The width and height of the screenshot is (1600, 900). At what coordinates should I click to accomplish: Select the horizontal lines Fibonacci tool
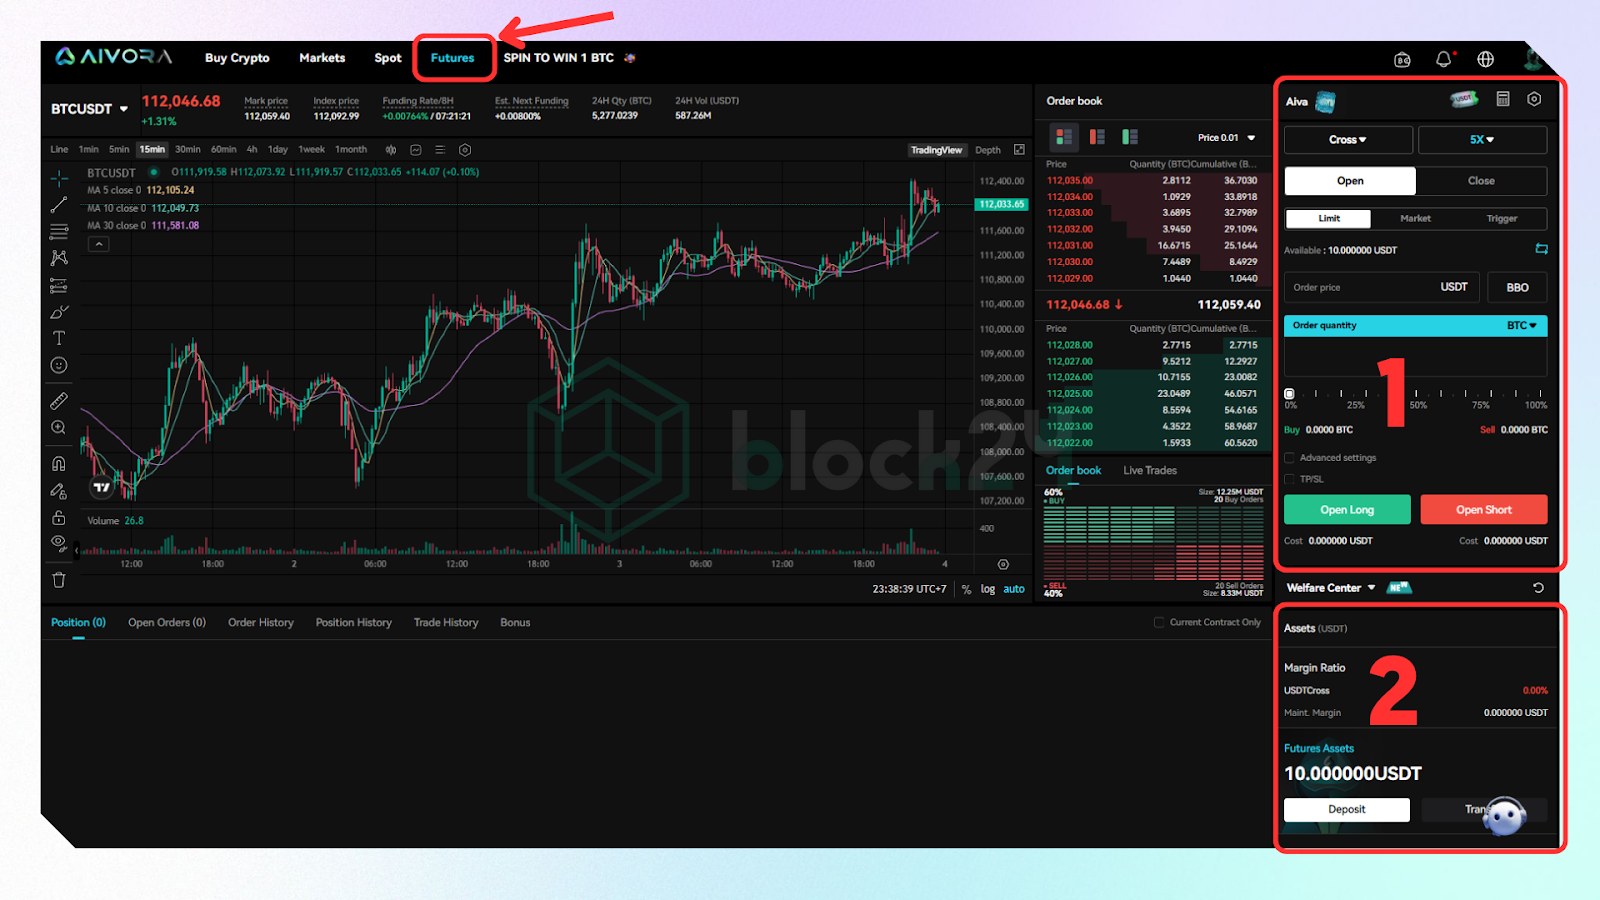tap(59, 232)
